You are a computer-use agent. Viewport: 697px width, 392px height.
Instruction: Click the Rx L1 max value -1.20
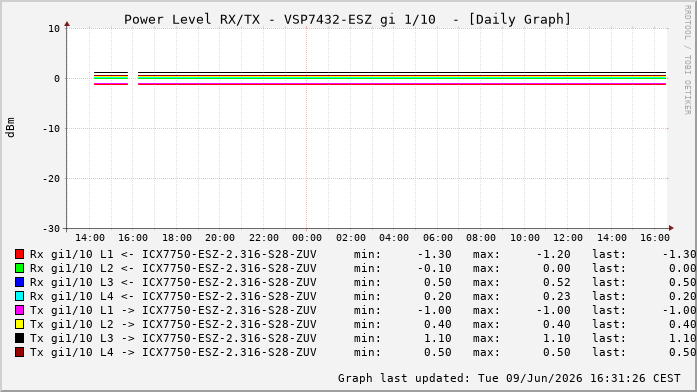tap(553, 254)
